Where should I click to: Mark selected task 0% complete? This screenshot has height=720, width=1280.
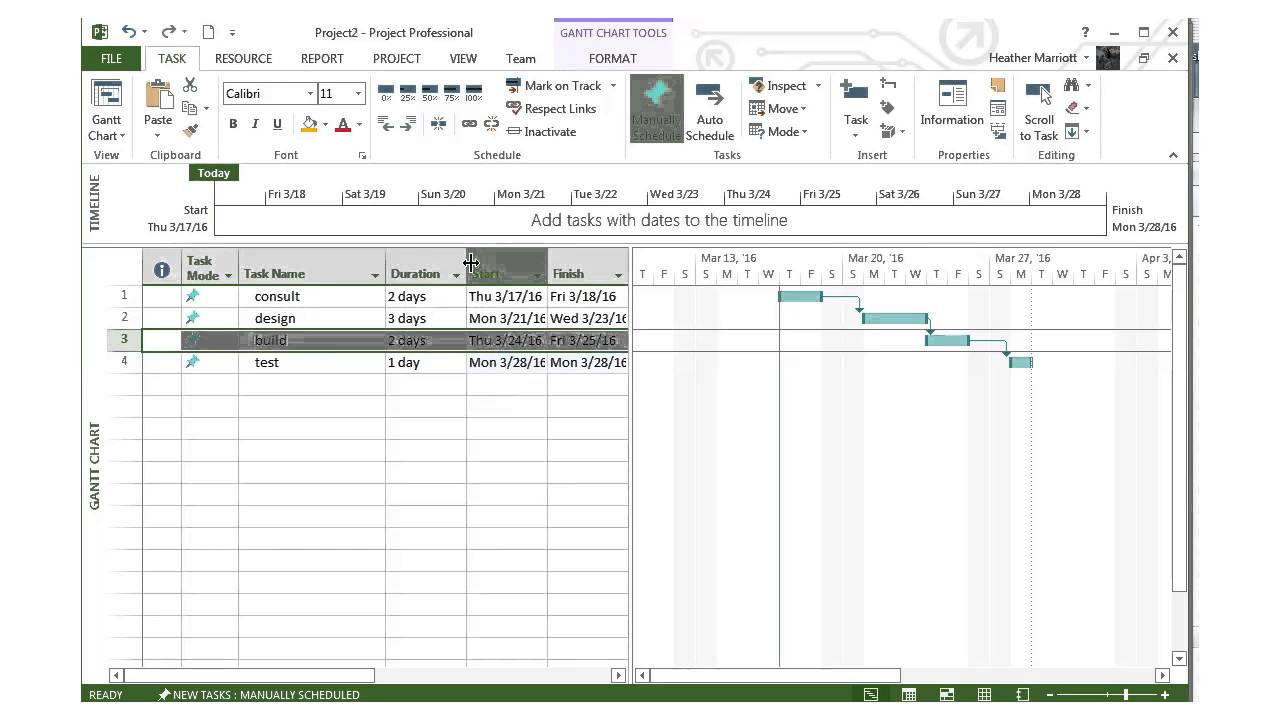[386, 93]
